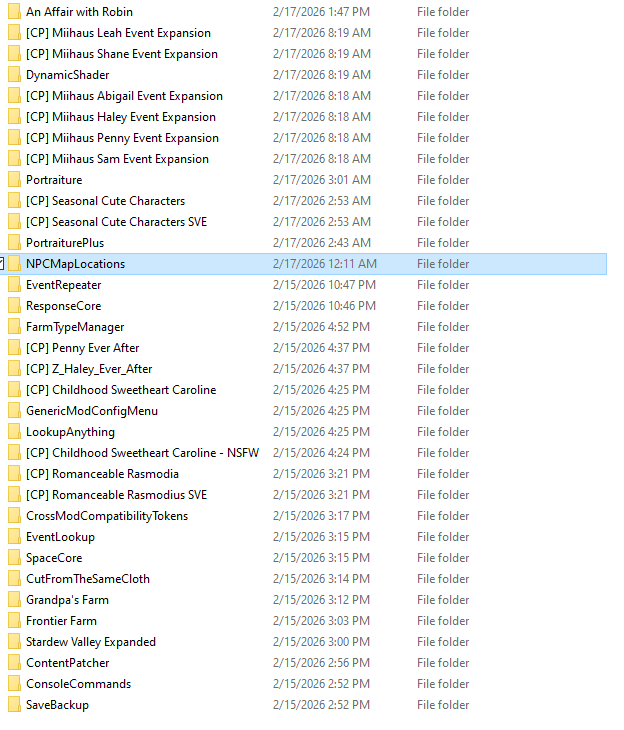Click the date 2/15/2026 2:56 PM
Screen dimensions: 624x730
pyautogui.click(x=321, y=662)
